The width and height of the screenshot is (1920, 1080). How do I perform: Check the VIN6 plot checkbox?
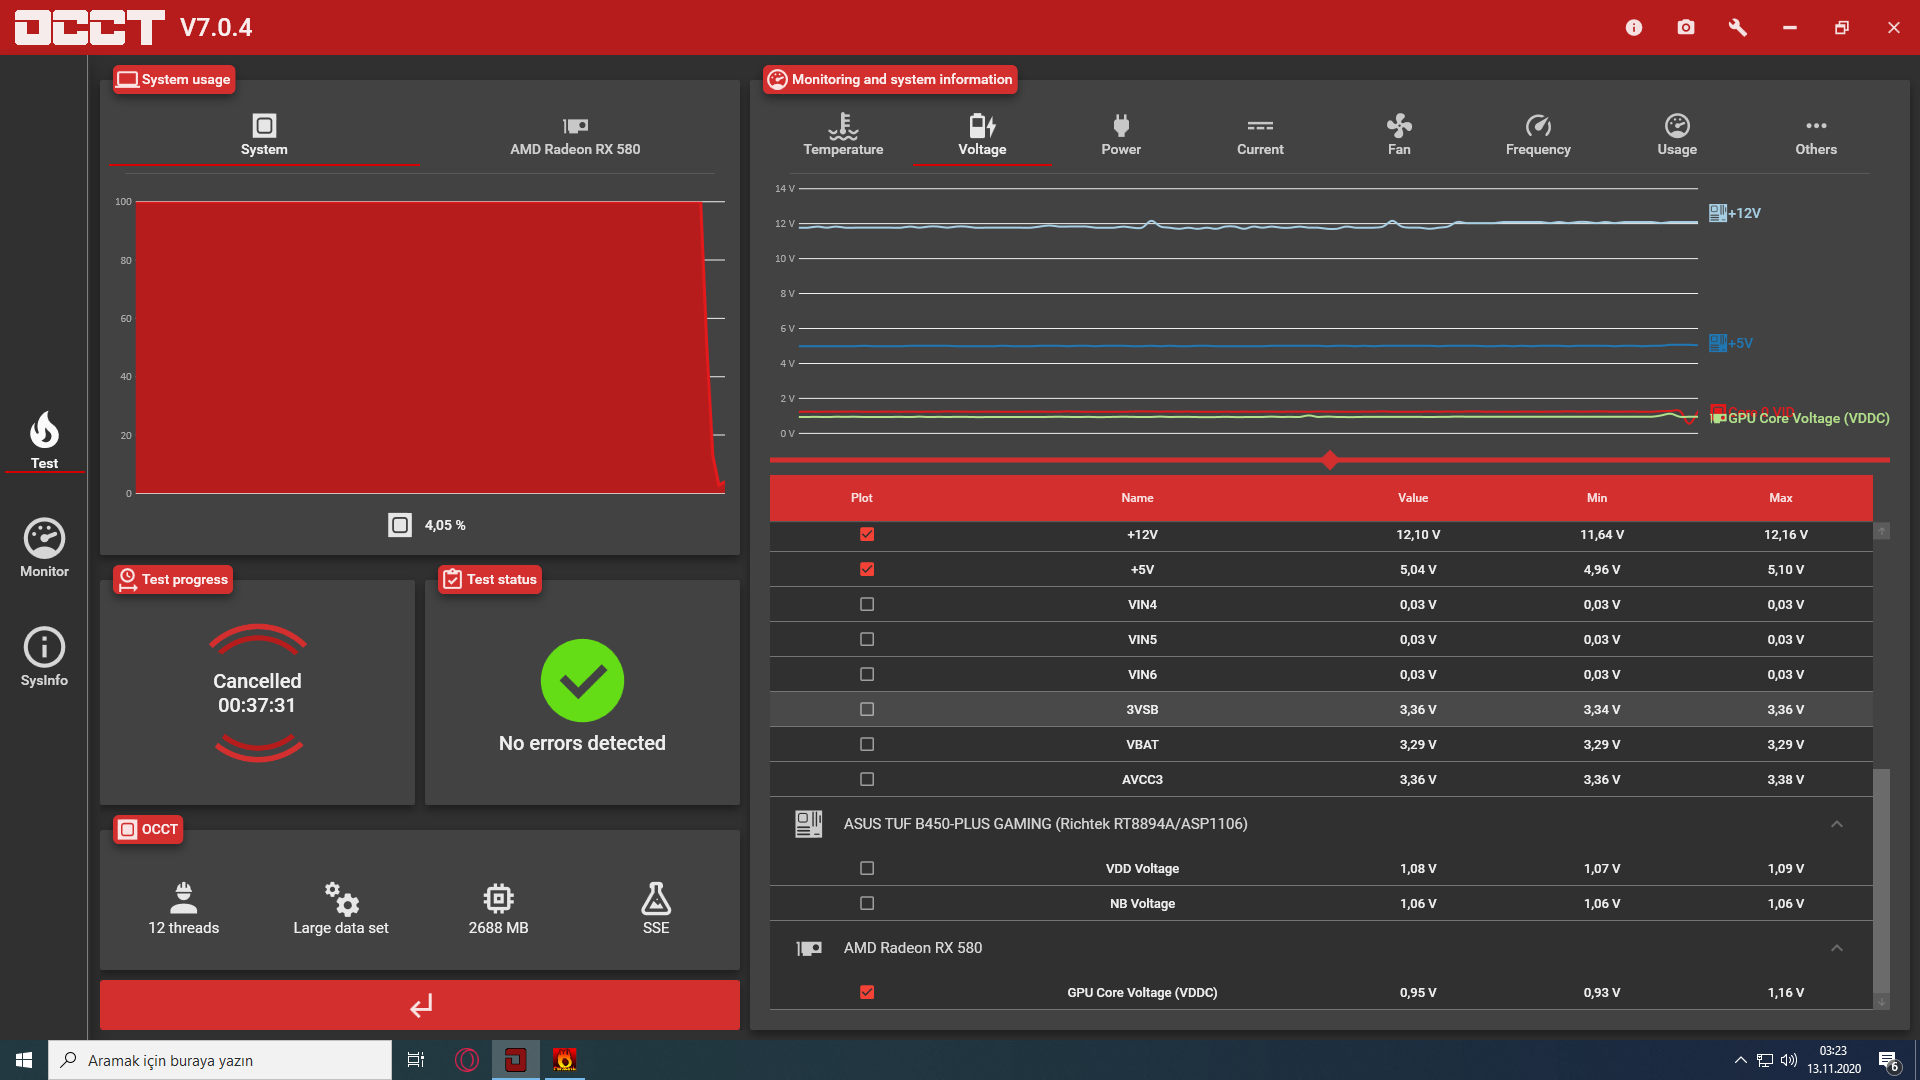coord(867,674)
